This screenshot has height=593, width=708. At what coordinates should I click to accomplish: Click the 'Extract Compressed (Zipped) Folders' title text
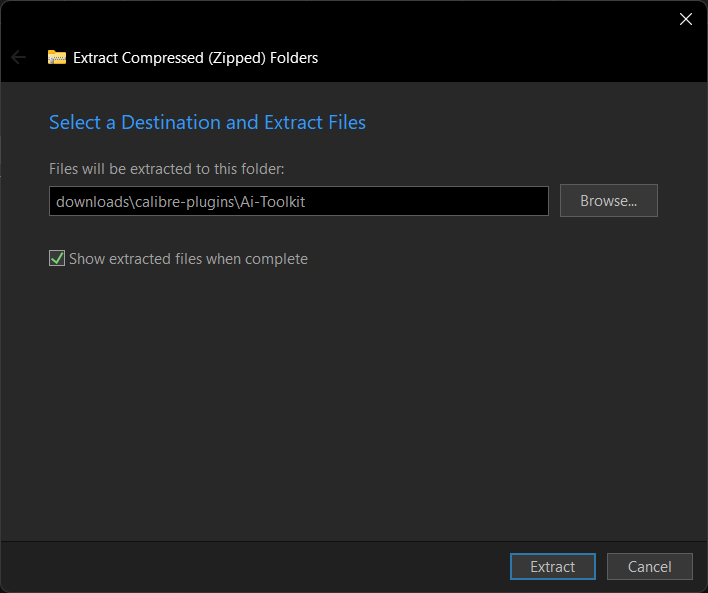click(196, 58)
